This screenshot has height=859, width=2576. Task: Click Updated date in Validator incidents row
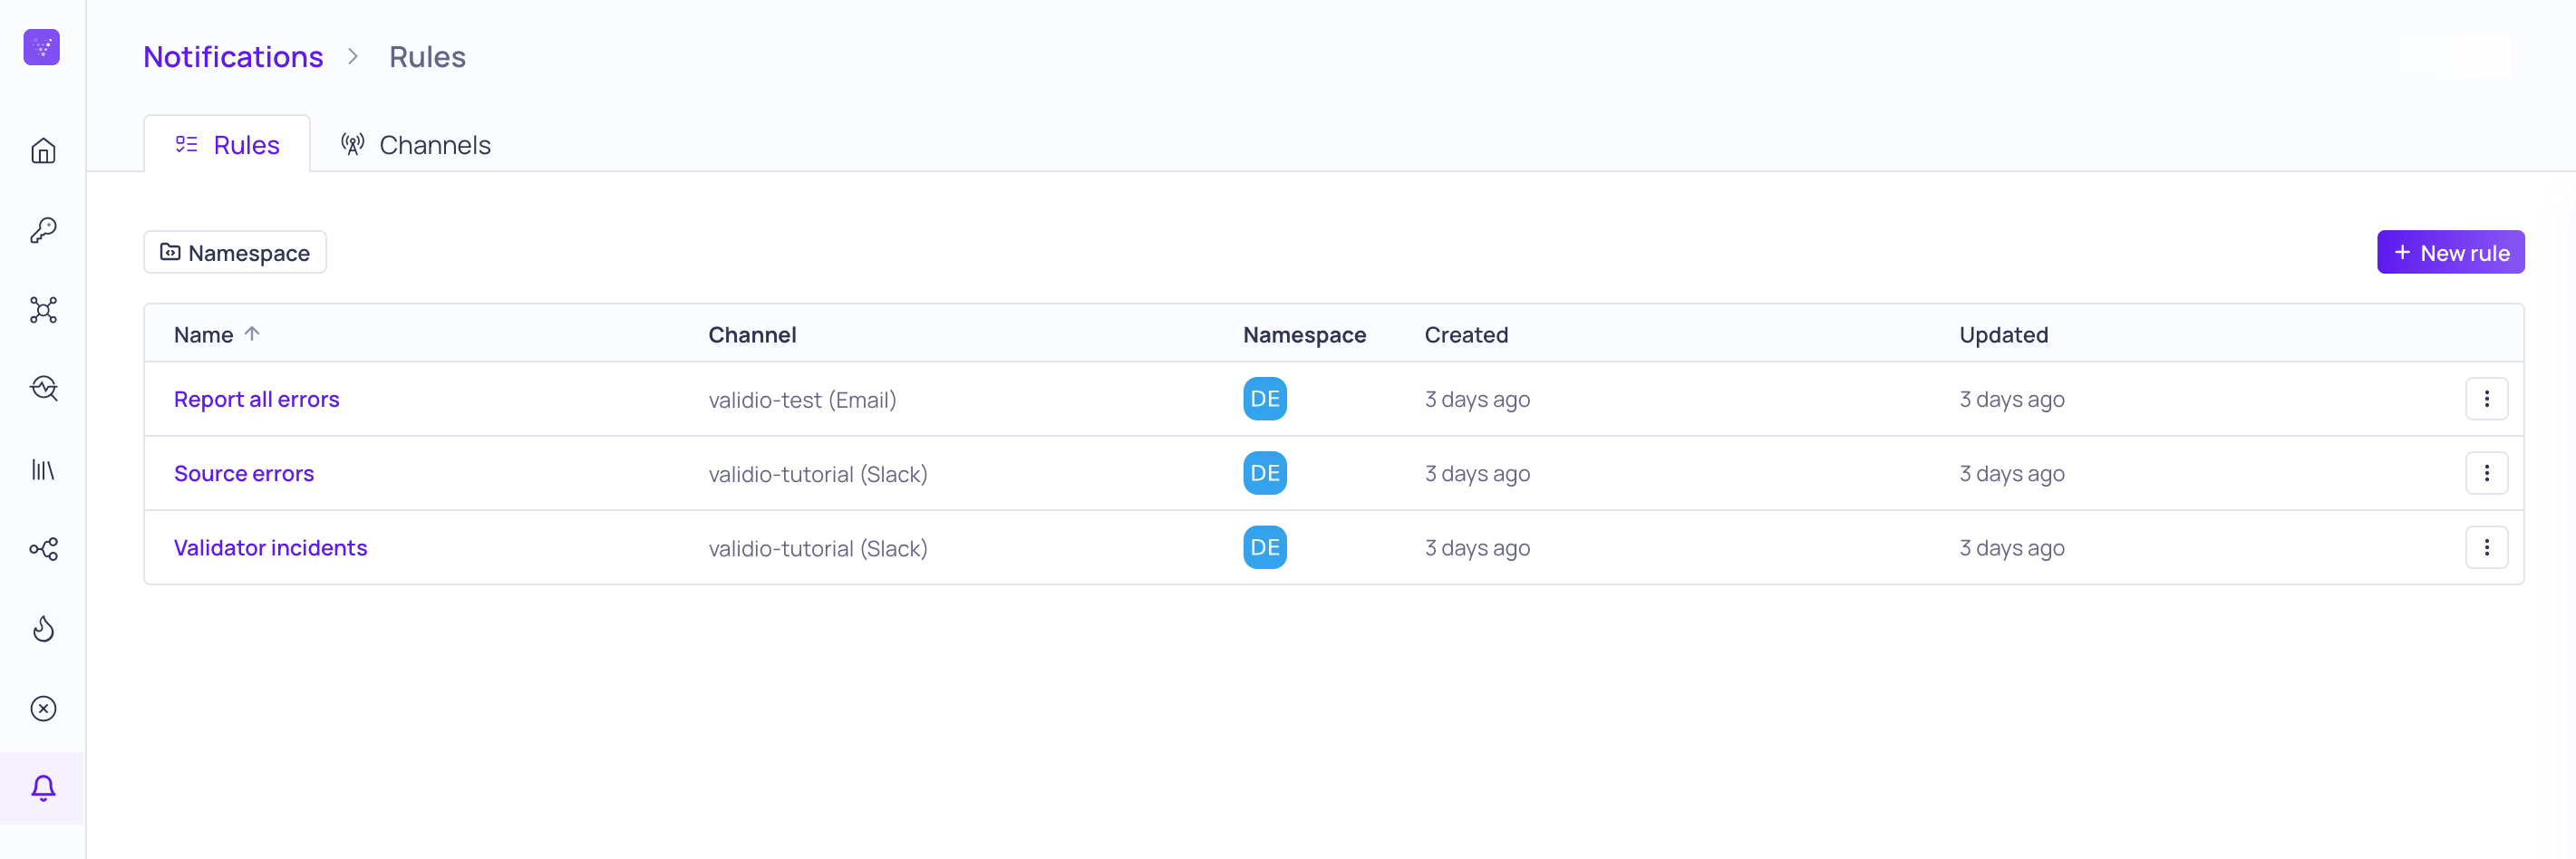tap(2011, 548)
